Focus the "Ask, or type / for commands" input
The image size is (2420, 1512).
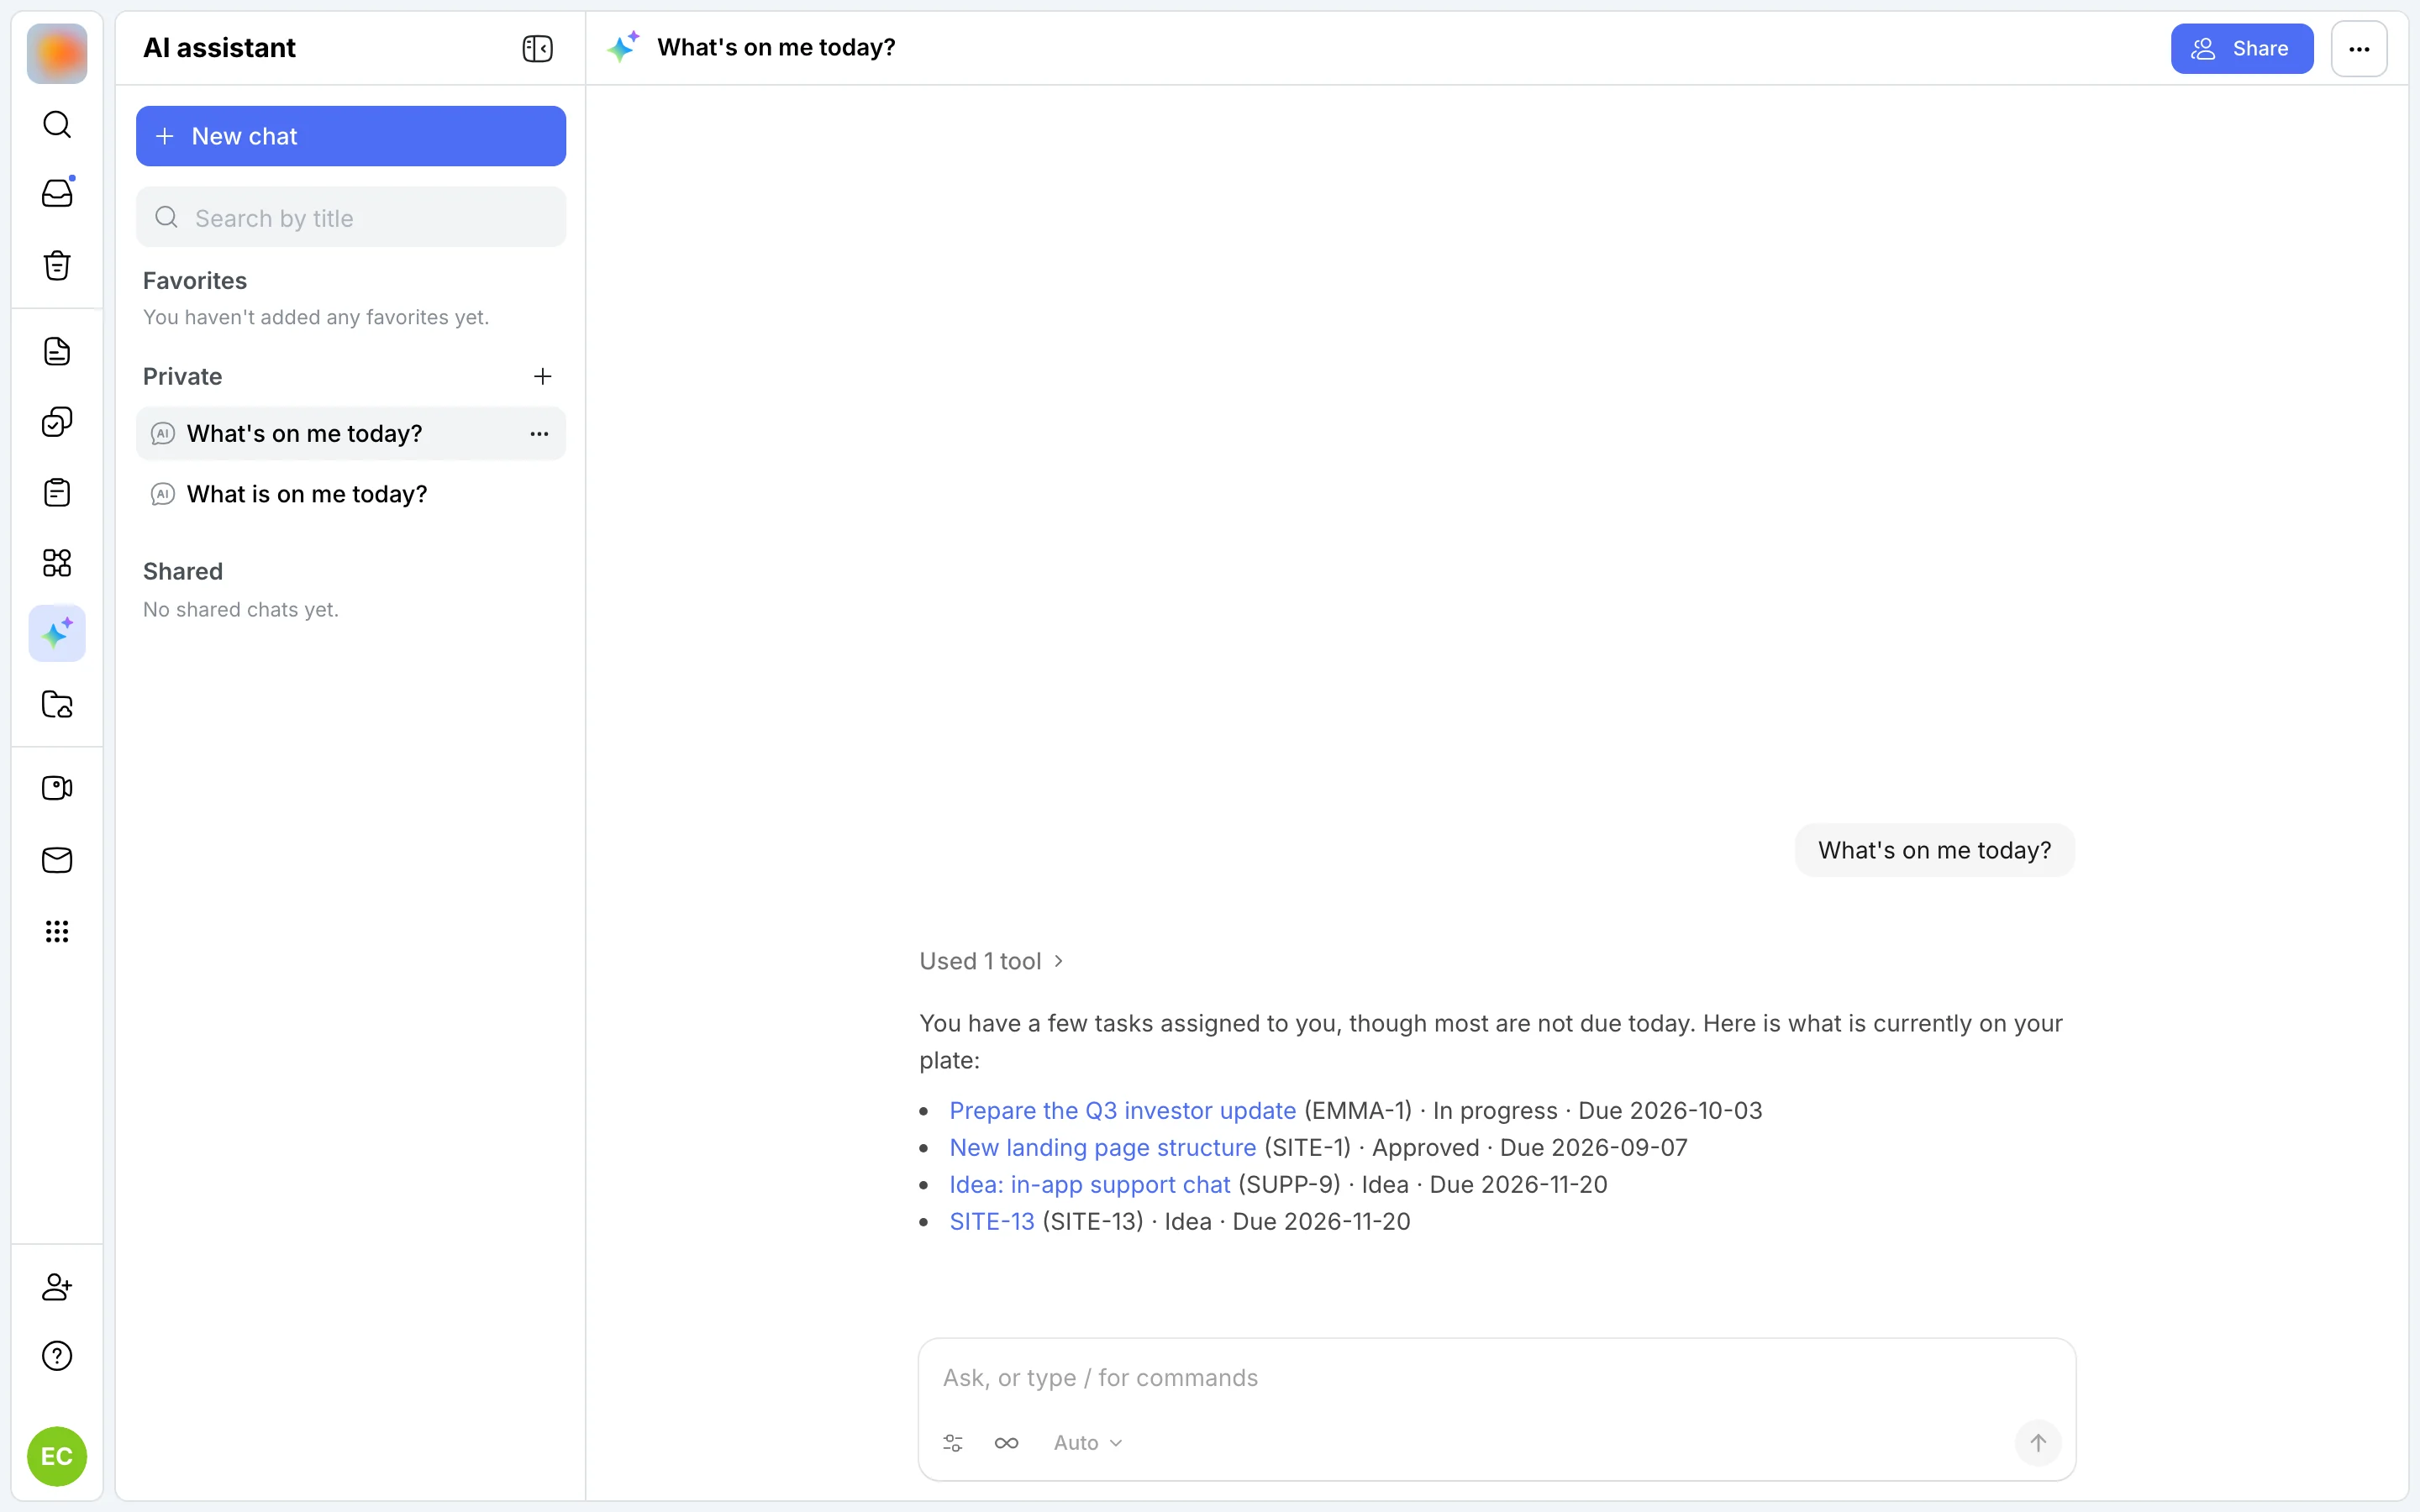click(x=1497, y=1378)
